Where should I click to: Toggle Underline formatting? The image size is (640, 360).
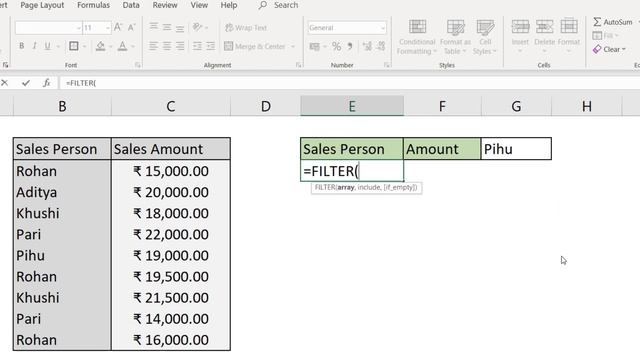click(x=47, y=46)
